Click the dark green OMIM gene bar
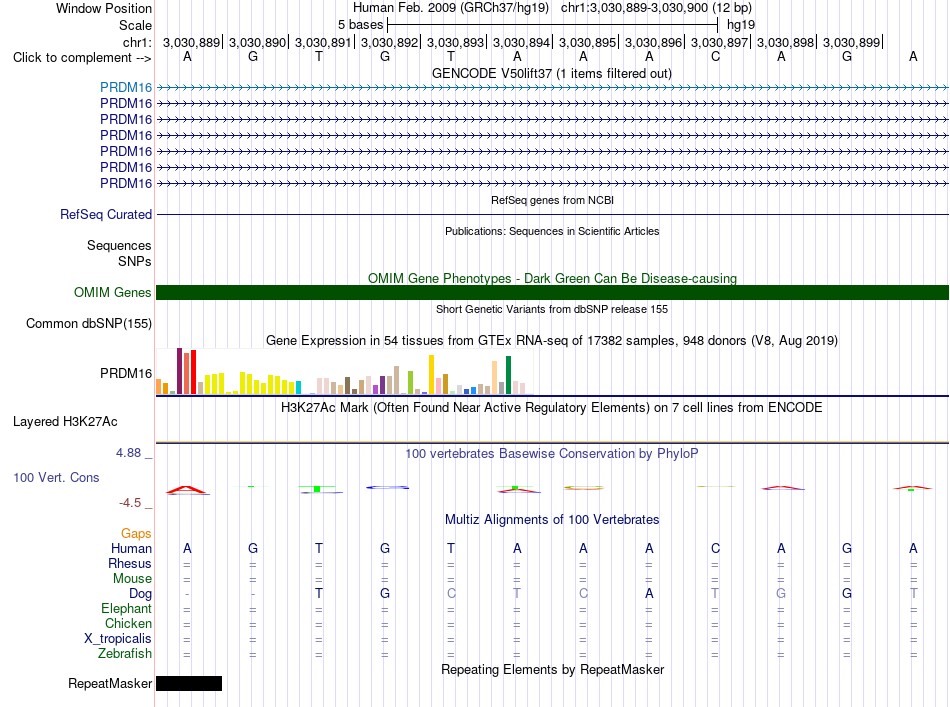This screenshot has height=707, width=950. click(x=552, y=293)
